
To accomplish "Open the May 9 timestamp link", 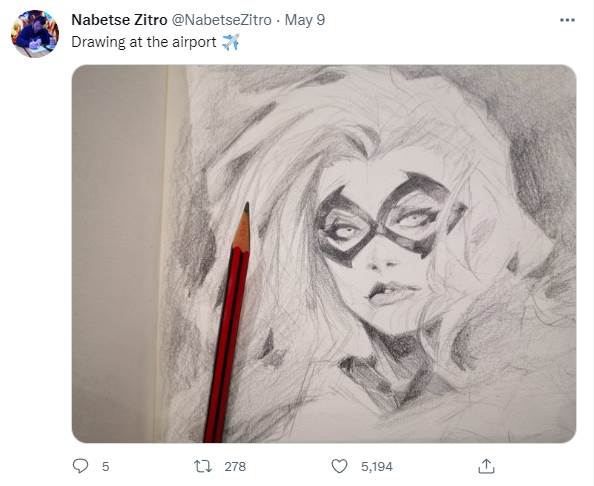I will pyautogui.click(x=305, y=20).
